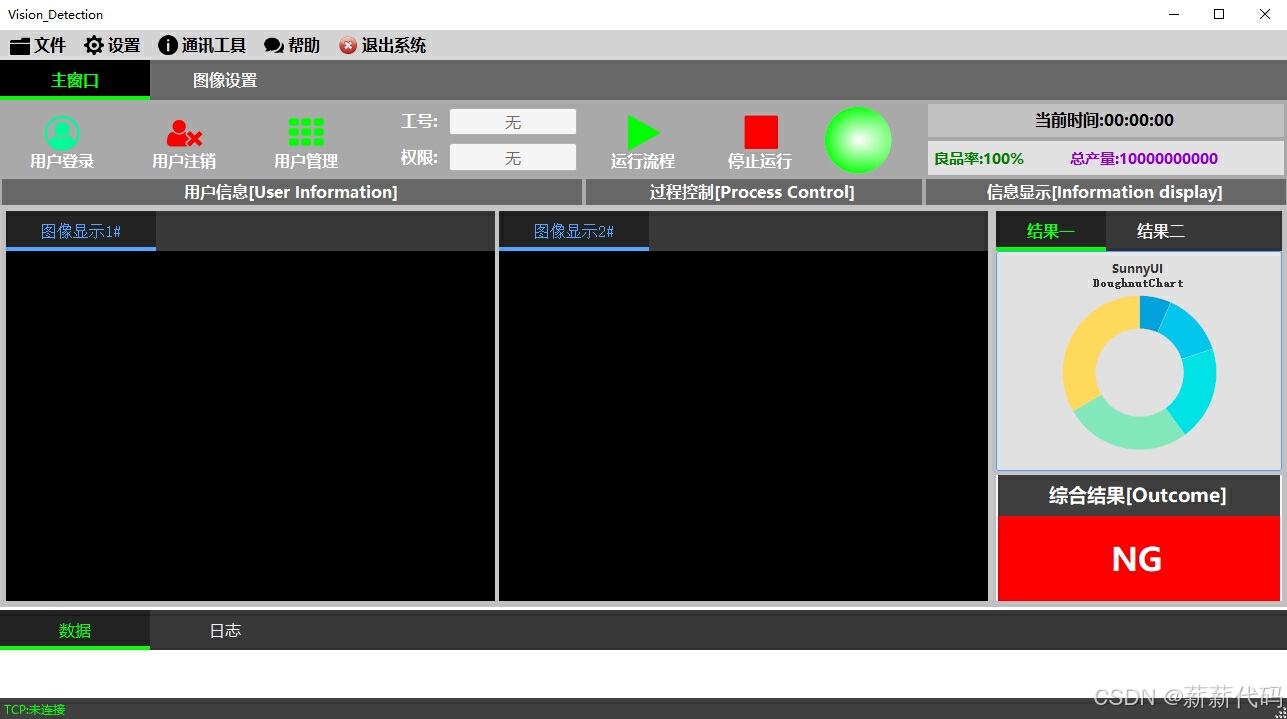Switch to the 日志 log tab
1287x719 pixels.
(x=224, y=630)
